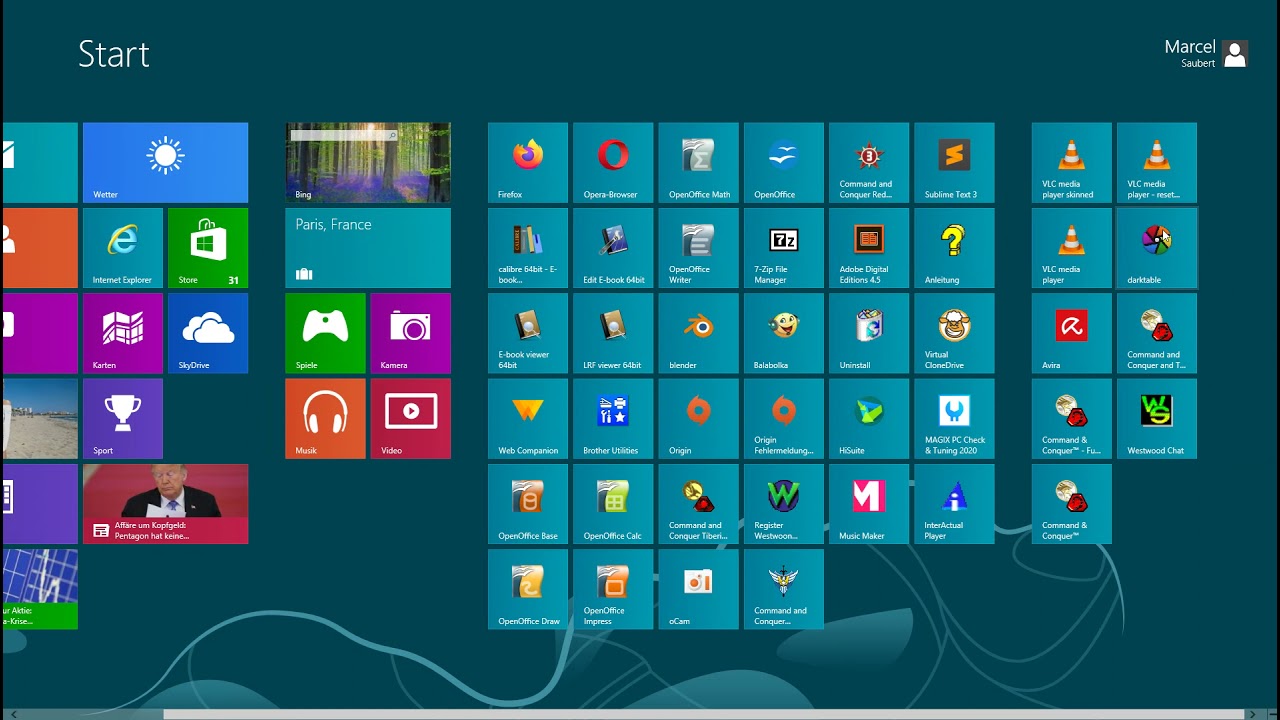The image size is (1280, 720).
Task: Open Origin Fehlermeldung tile
Action: pos(784,419)
